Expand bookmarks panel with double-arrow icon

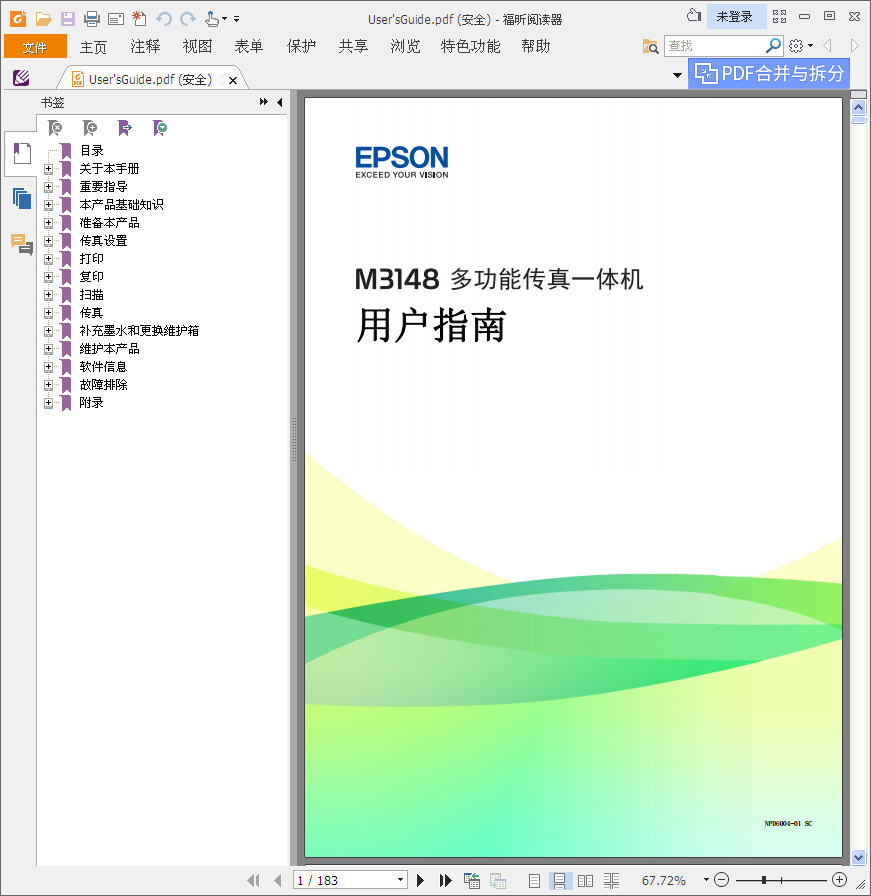(x=263, y=102)
